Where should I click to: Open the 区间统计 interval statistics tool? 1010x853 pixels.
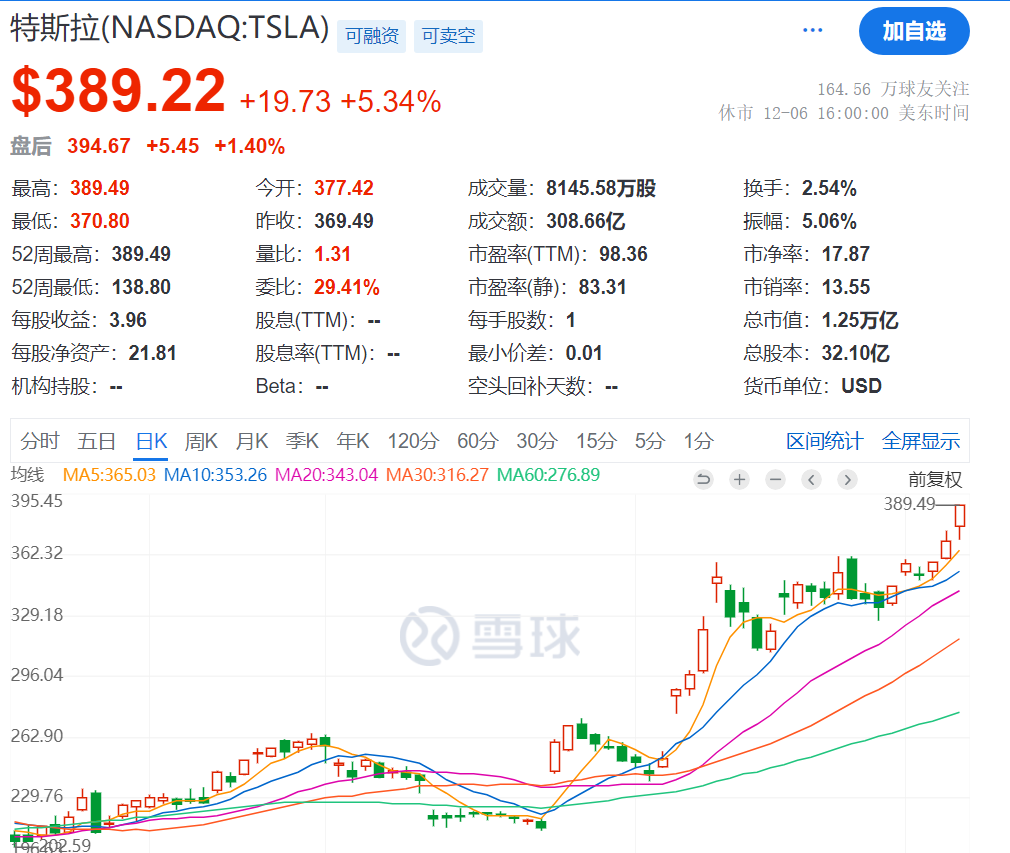[x=824, y=440]
